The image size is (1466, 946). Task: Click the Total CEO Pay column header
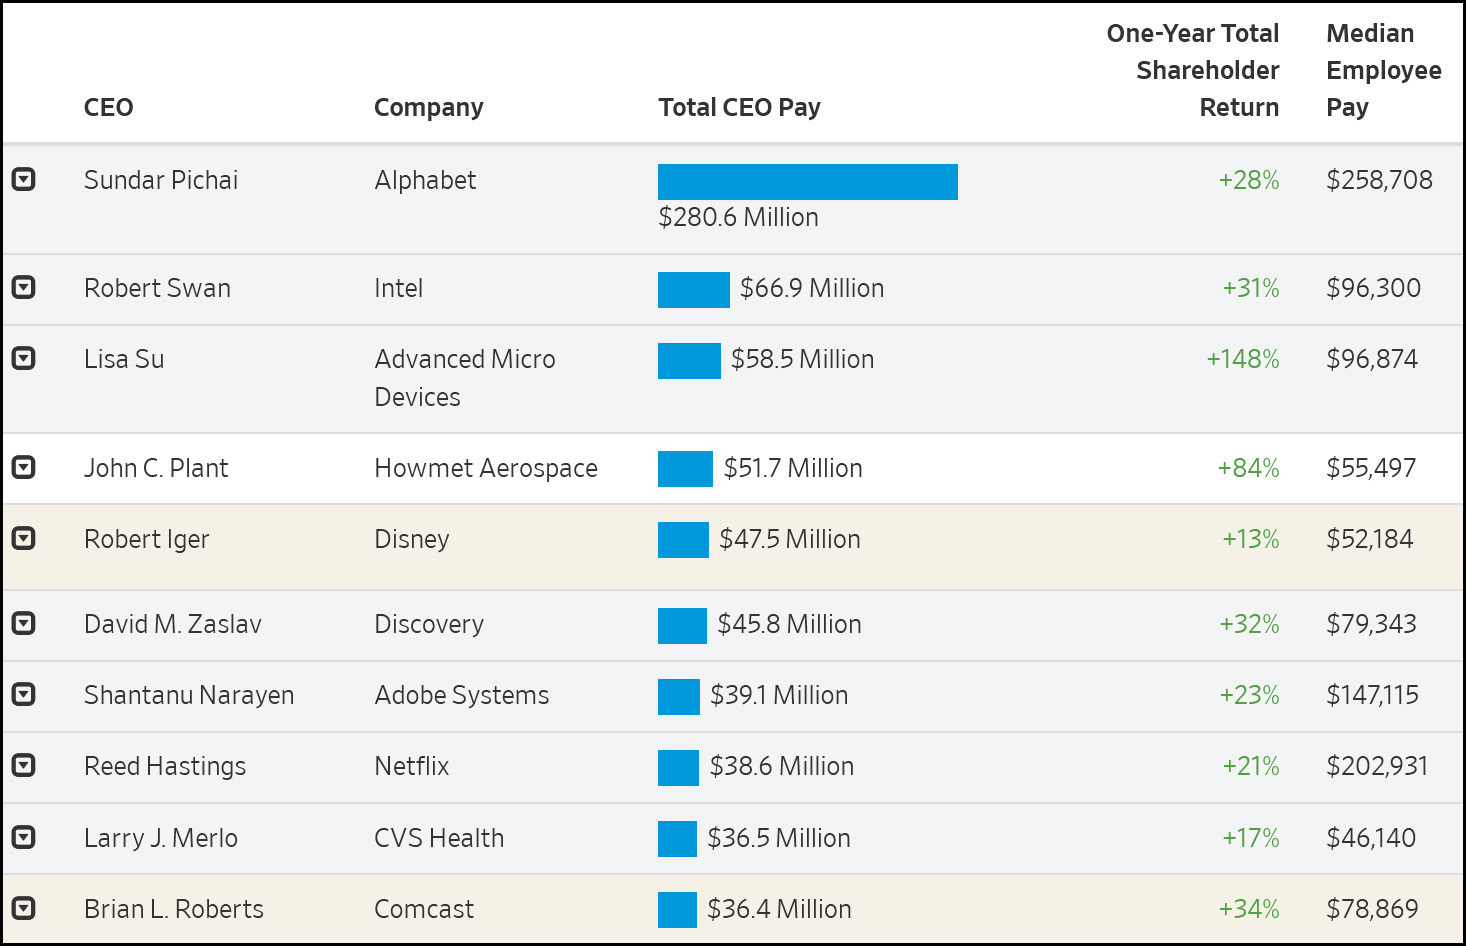click(739, 107)
